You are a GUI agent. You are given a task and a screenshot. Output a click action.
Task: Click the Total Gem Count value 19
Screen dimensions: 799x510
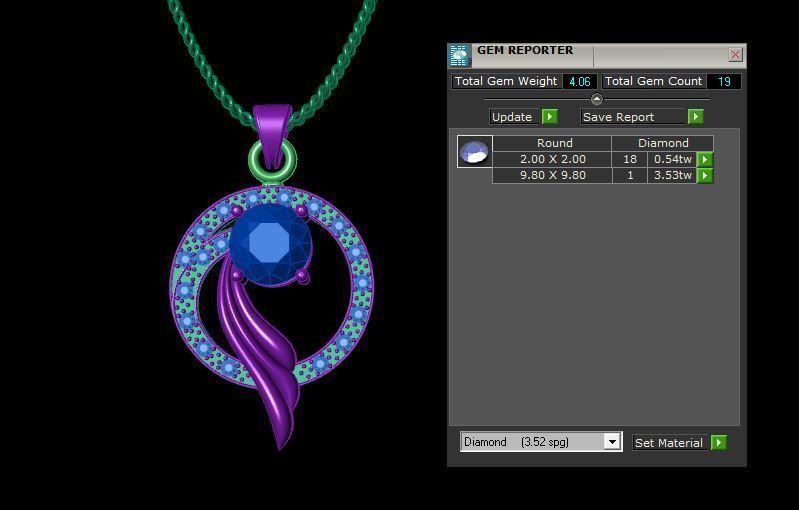coord(724,82)
